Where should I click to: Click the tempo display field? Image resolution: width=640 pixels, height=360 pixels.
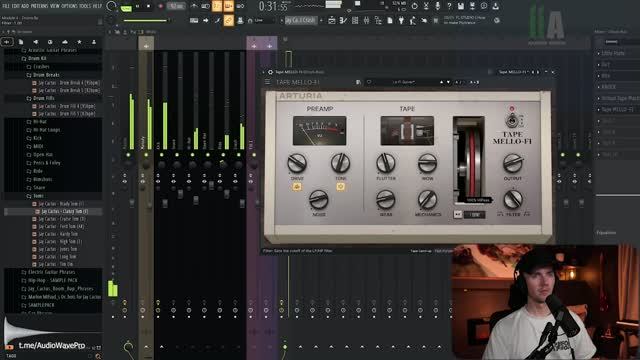[176, 6]
